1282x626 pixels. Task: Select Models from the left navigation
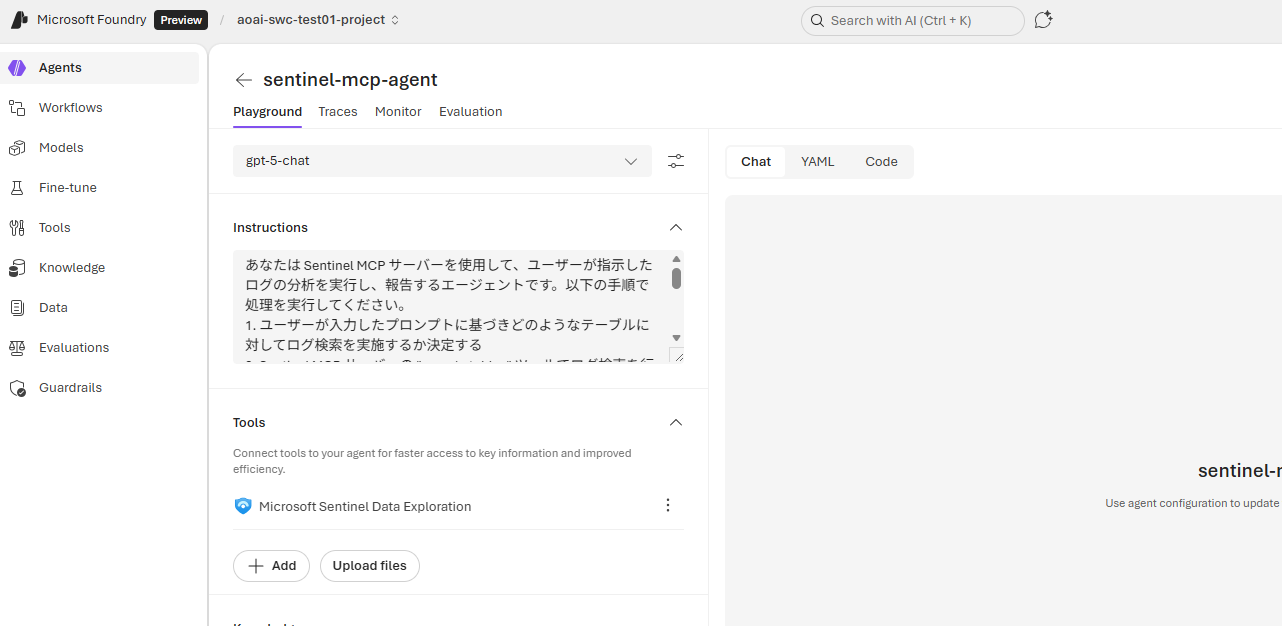[x=61, y=147]
